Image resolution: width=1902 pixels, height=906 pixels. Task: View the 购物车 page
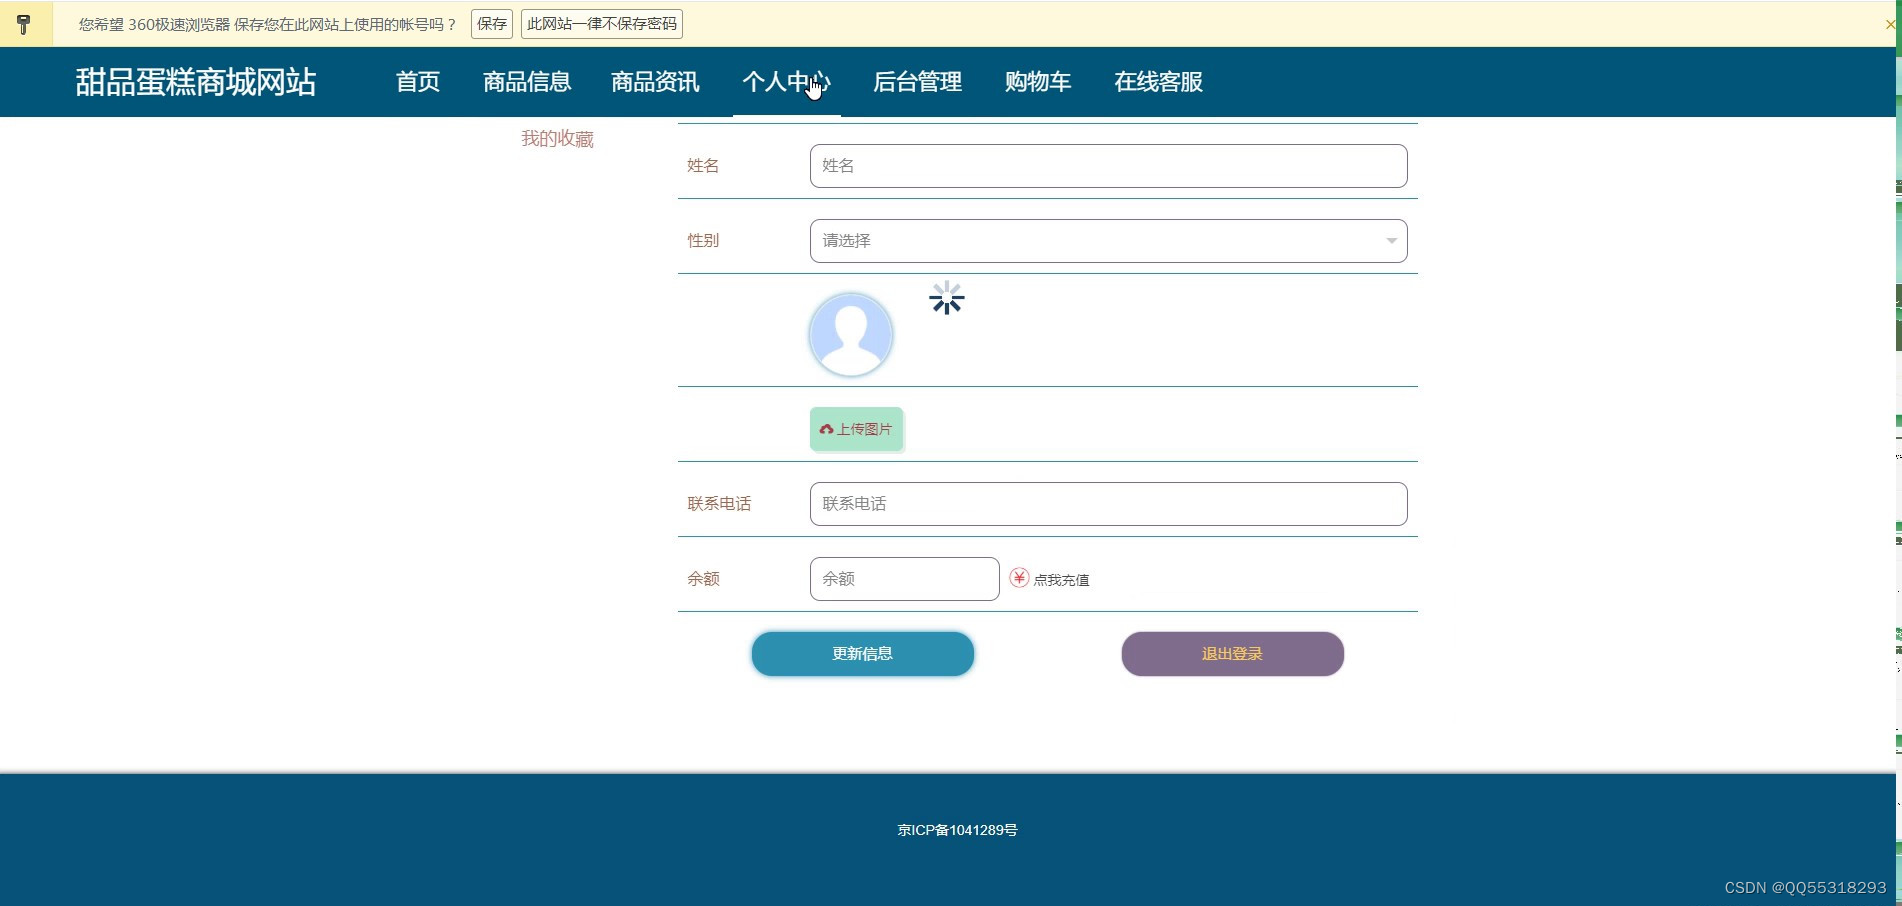(x=1038, y=82)
